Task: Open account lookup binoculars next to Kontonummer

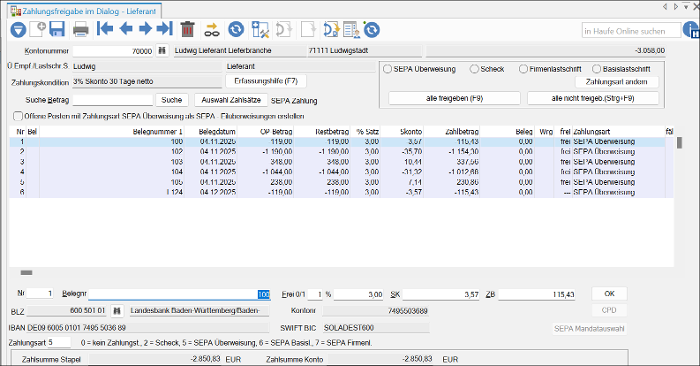Action: click(162, 50)
